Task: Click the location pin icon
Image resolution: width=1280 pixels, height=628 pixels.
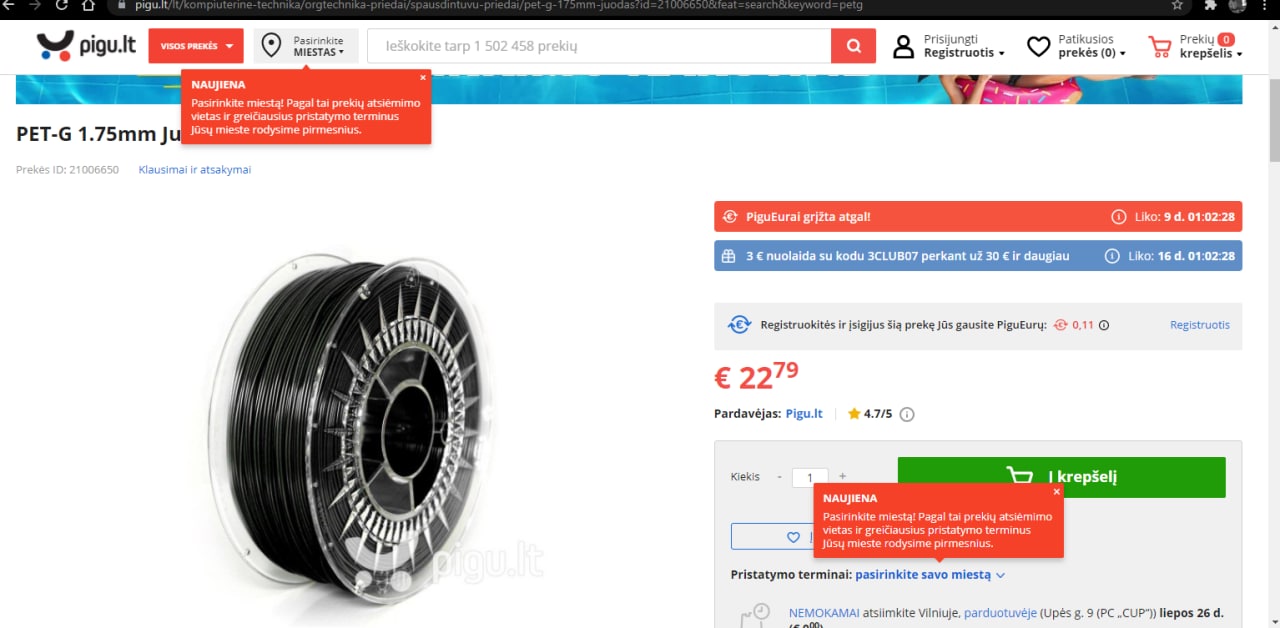Action: [271, 46]
